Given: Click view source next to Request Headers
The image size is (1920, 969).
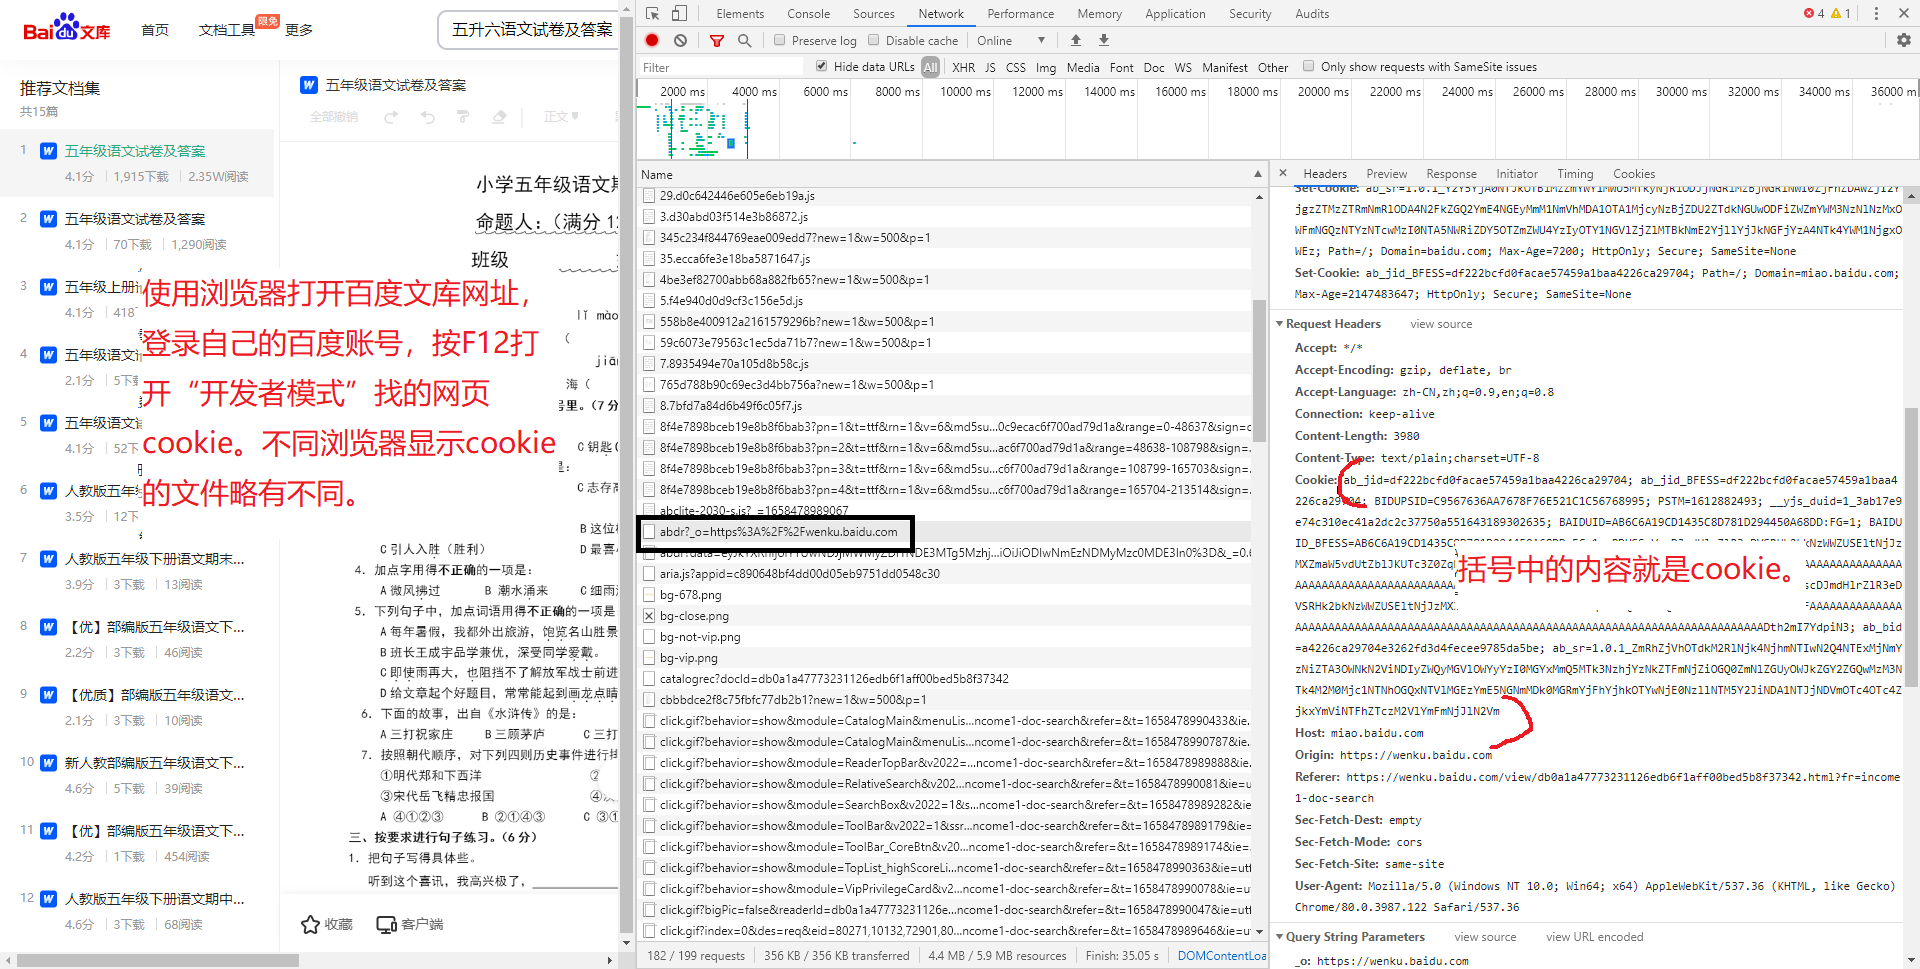Looking at the screenshot, I should point(1440,323).
